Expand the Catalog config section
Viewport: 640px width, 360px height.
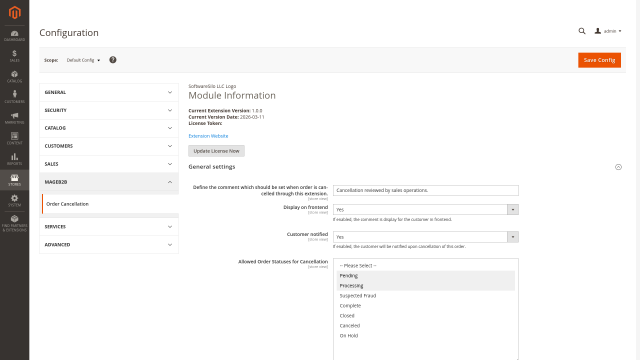click(x=109, y=128)
